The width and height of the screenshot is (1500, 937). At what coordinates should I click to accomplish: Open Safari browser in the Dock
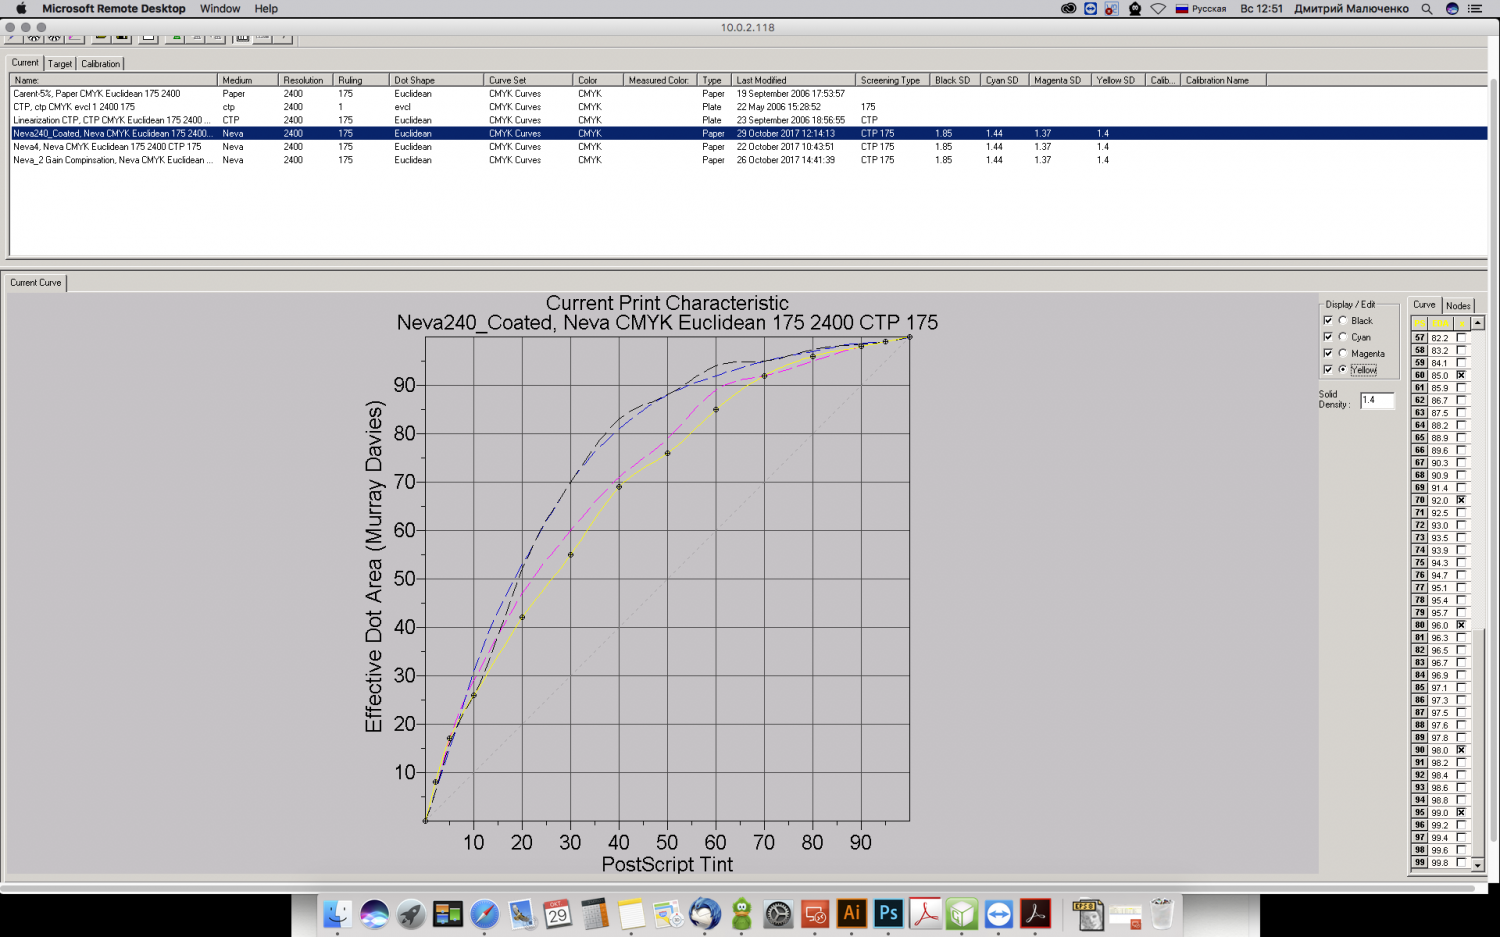484,913
